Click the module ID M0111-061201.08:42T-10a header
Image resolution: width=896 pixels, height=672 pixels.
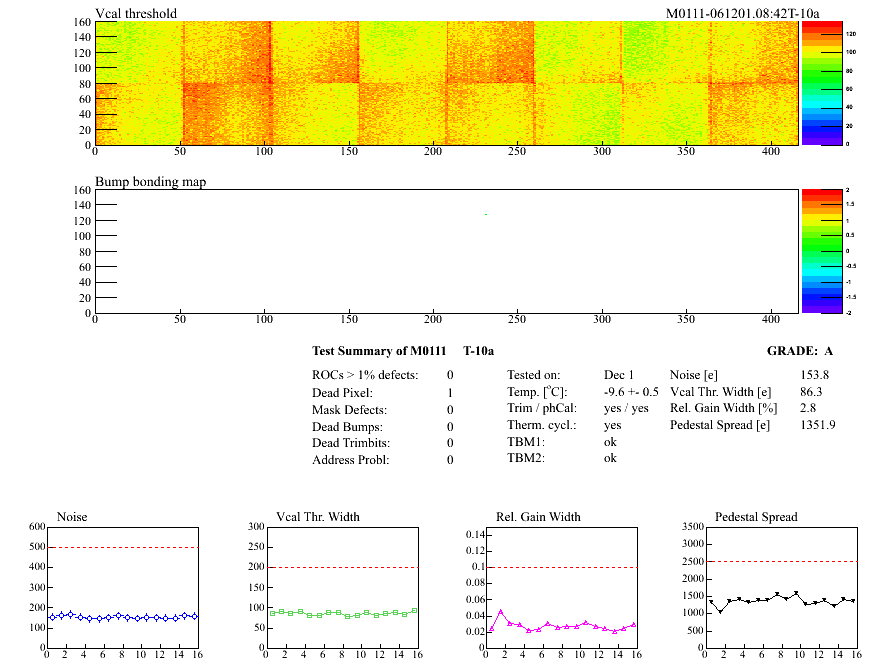[x=742, y=13]
